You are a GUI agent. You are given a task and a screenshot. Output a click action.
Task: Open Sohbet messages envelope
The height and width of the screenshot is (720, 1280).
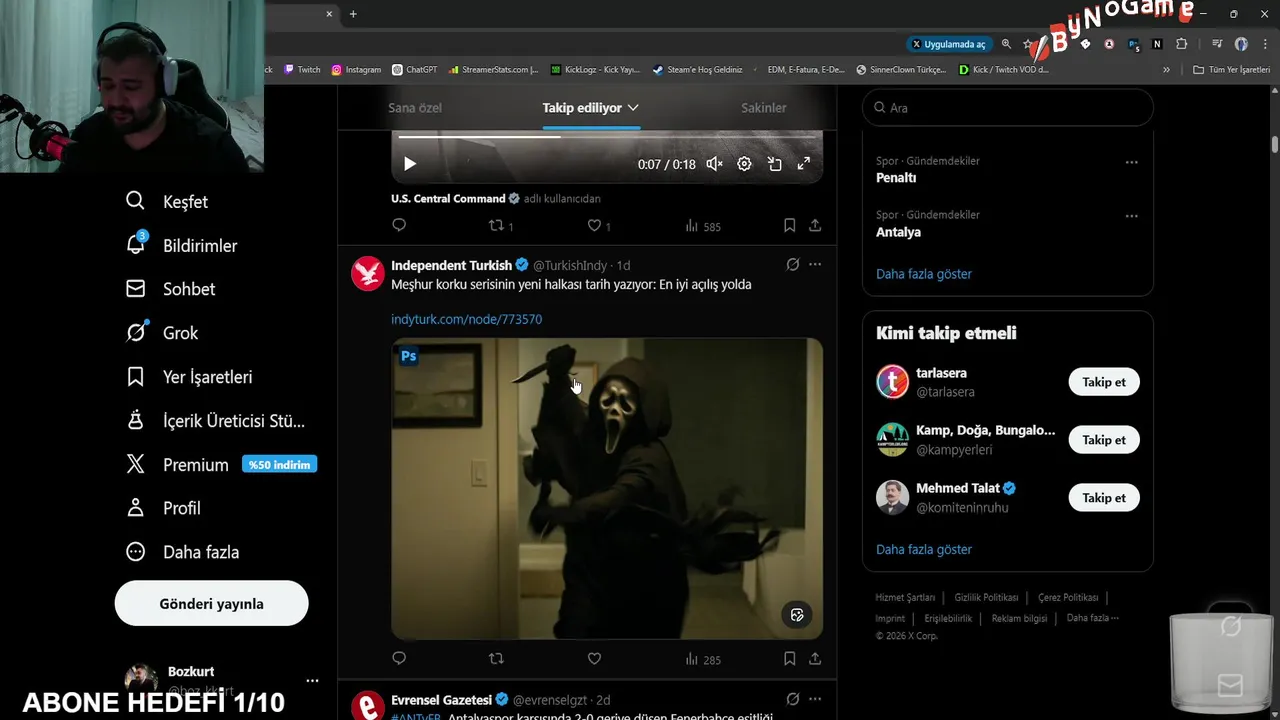(170, 289)
